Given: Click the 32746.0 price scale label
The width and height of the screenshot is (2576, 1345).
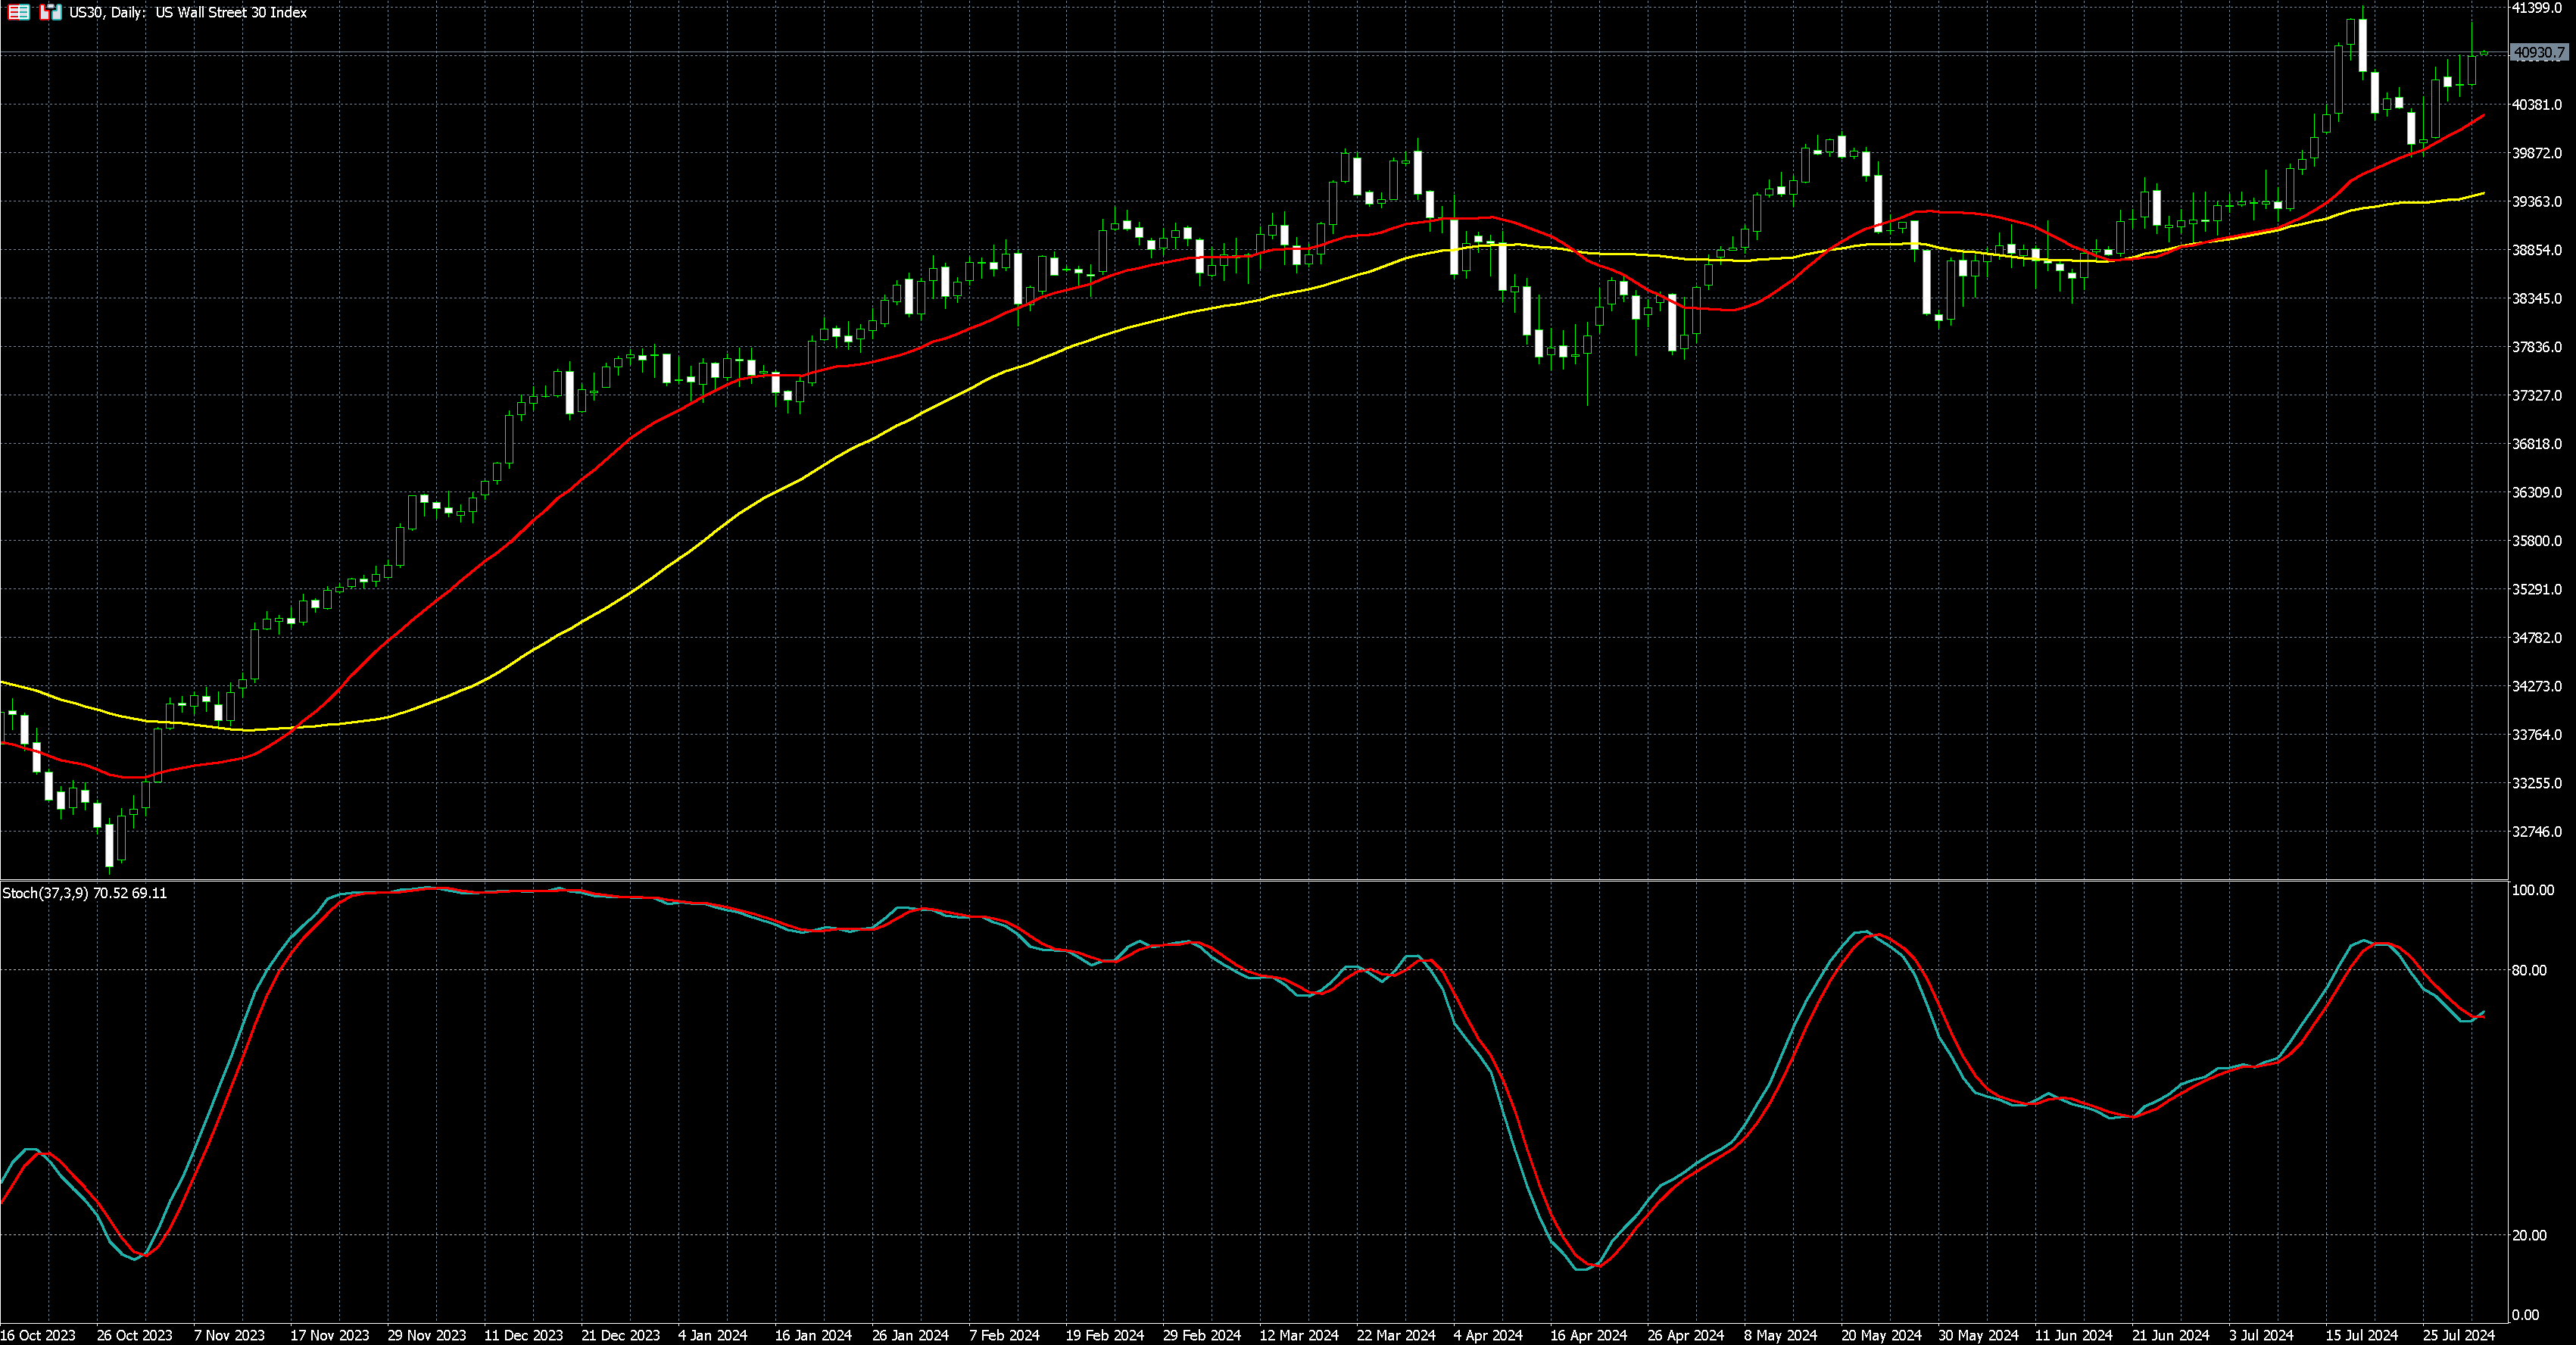Looking at the screenshot, I should (x=2537, y=831).
